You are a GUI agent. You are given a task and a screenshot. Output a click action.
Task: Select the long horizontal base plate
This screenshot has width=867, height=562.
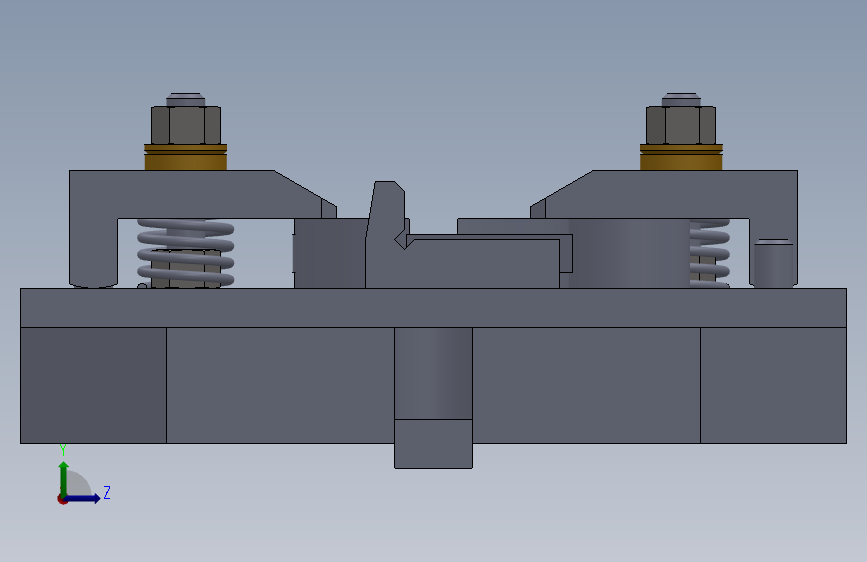[433, 308]
